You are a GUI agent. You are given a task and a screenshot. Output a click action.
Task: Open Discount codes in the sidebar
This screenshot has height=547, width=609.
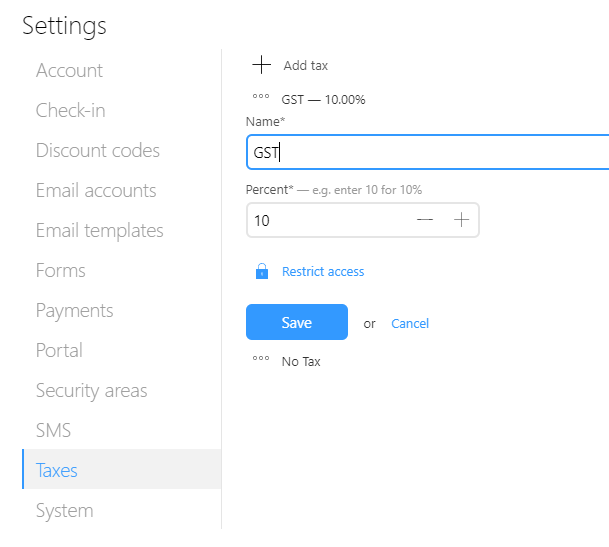point(97,150)
